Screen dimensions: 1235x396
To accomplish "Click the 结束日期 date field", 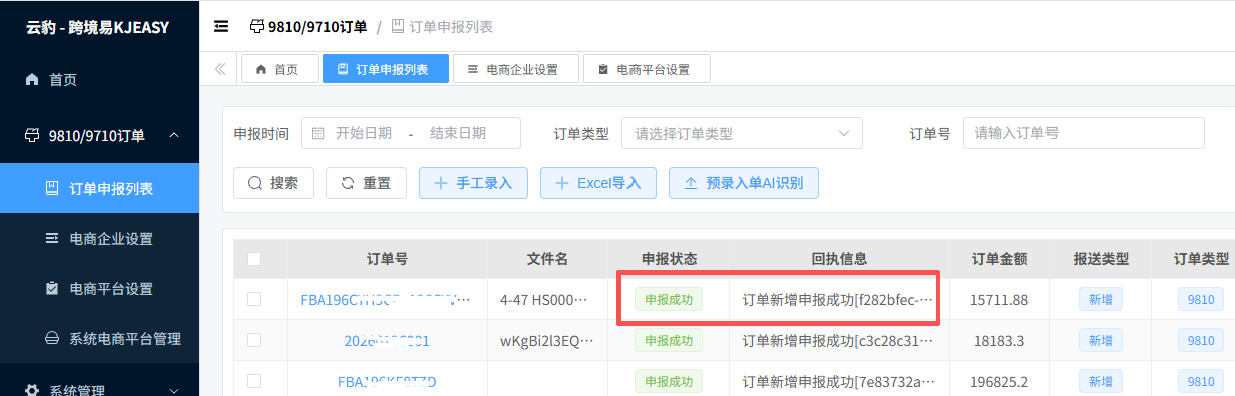I will click(x=458, y=133).
